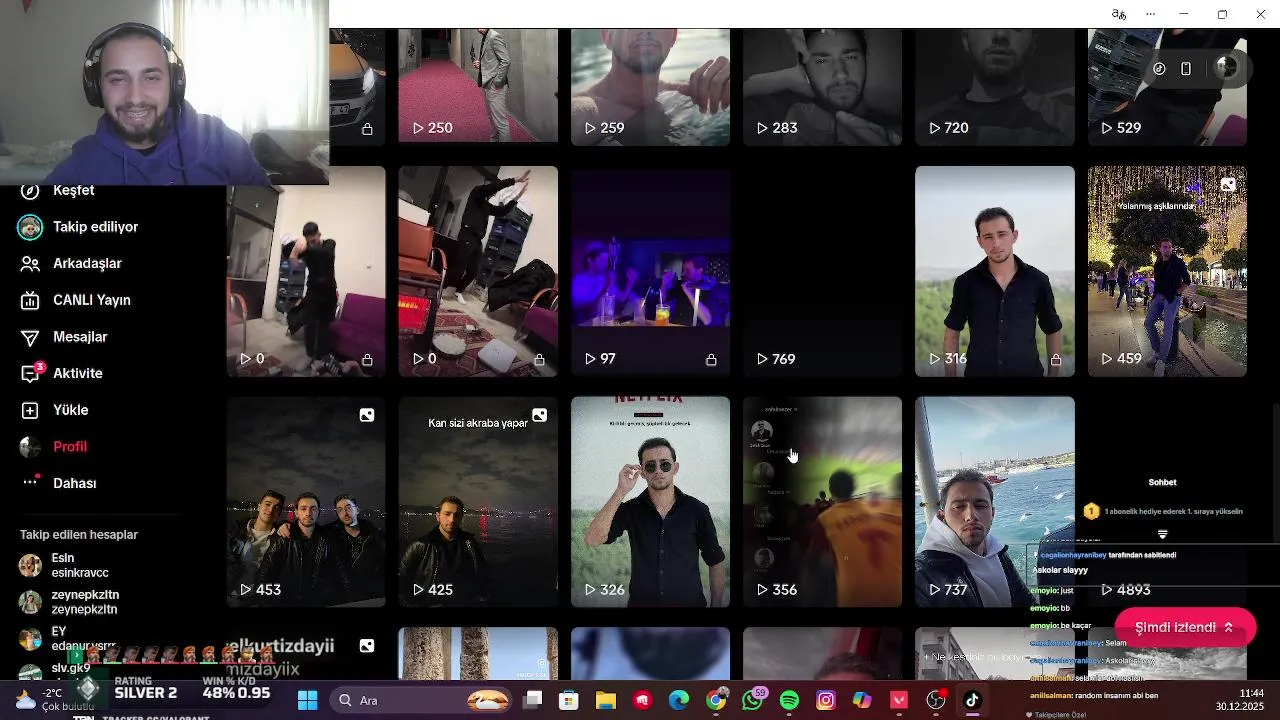Click Yükle (Upload) in sidebar

55,410
